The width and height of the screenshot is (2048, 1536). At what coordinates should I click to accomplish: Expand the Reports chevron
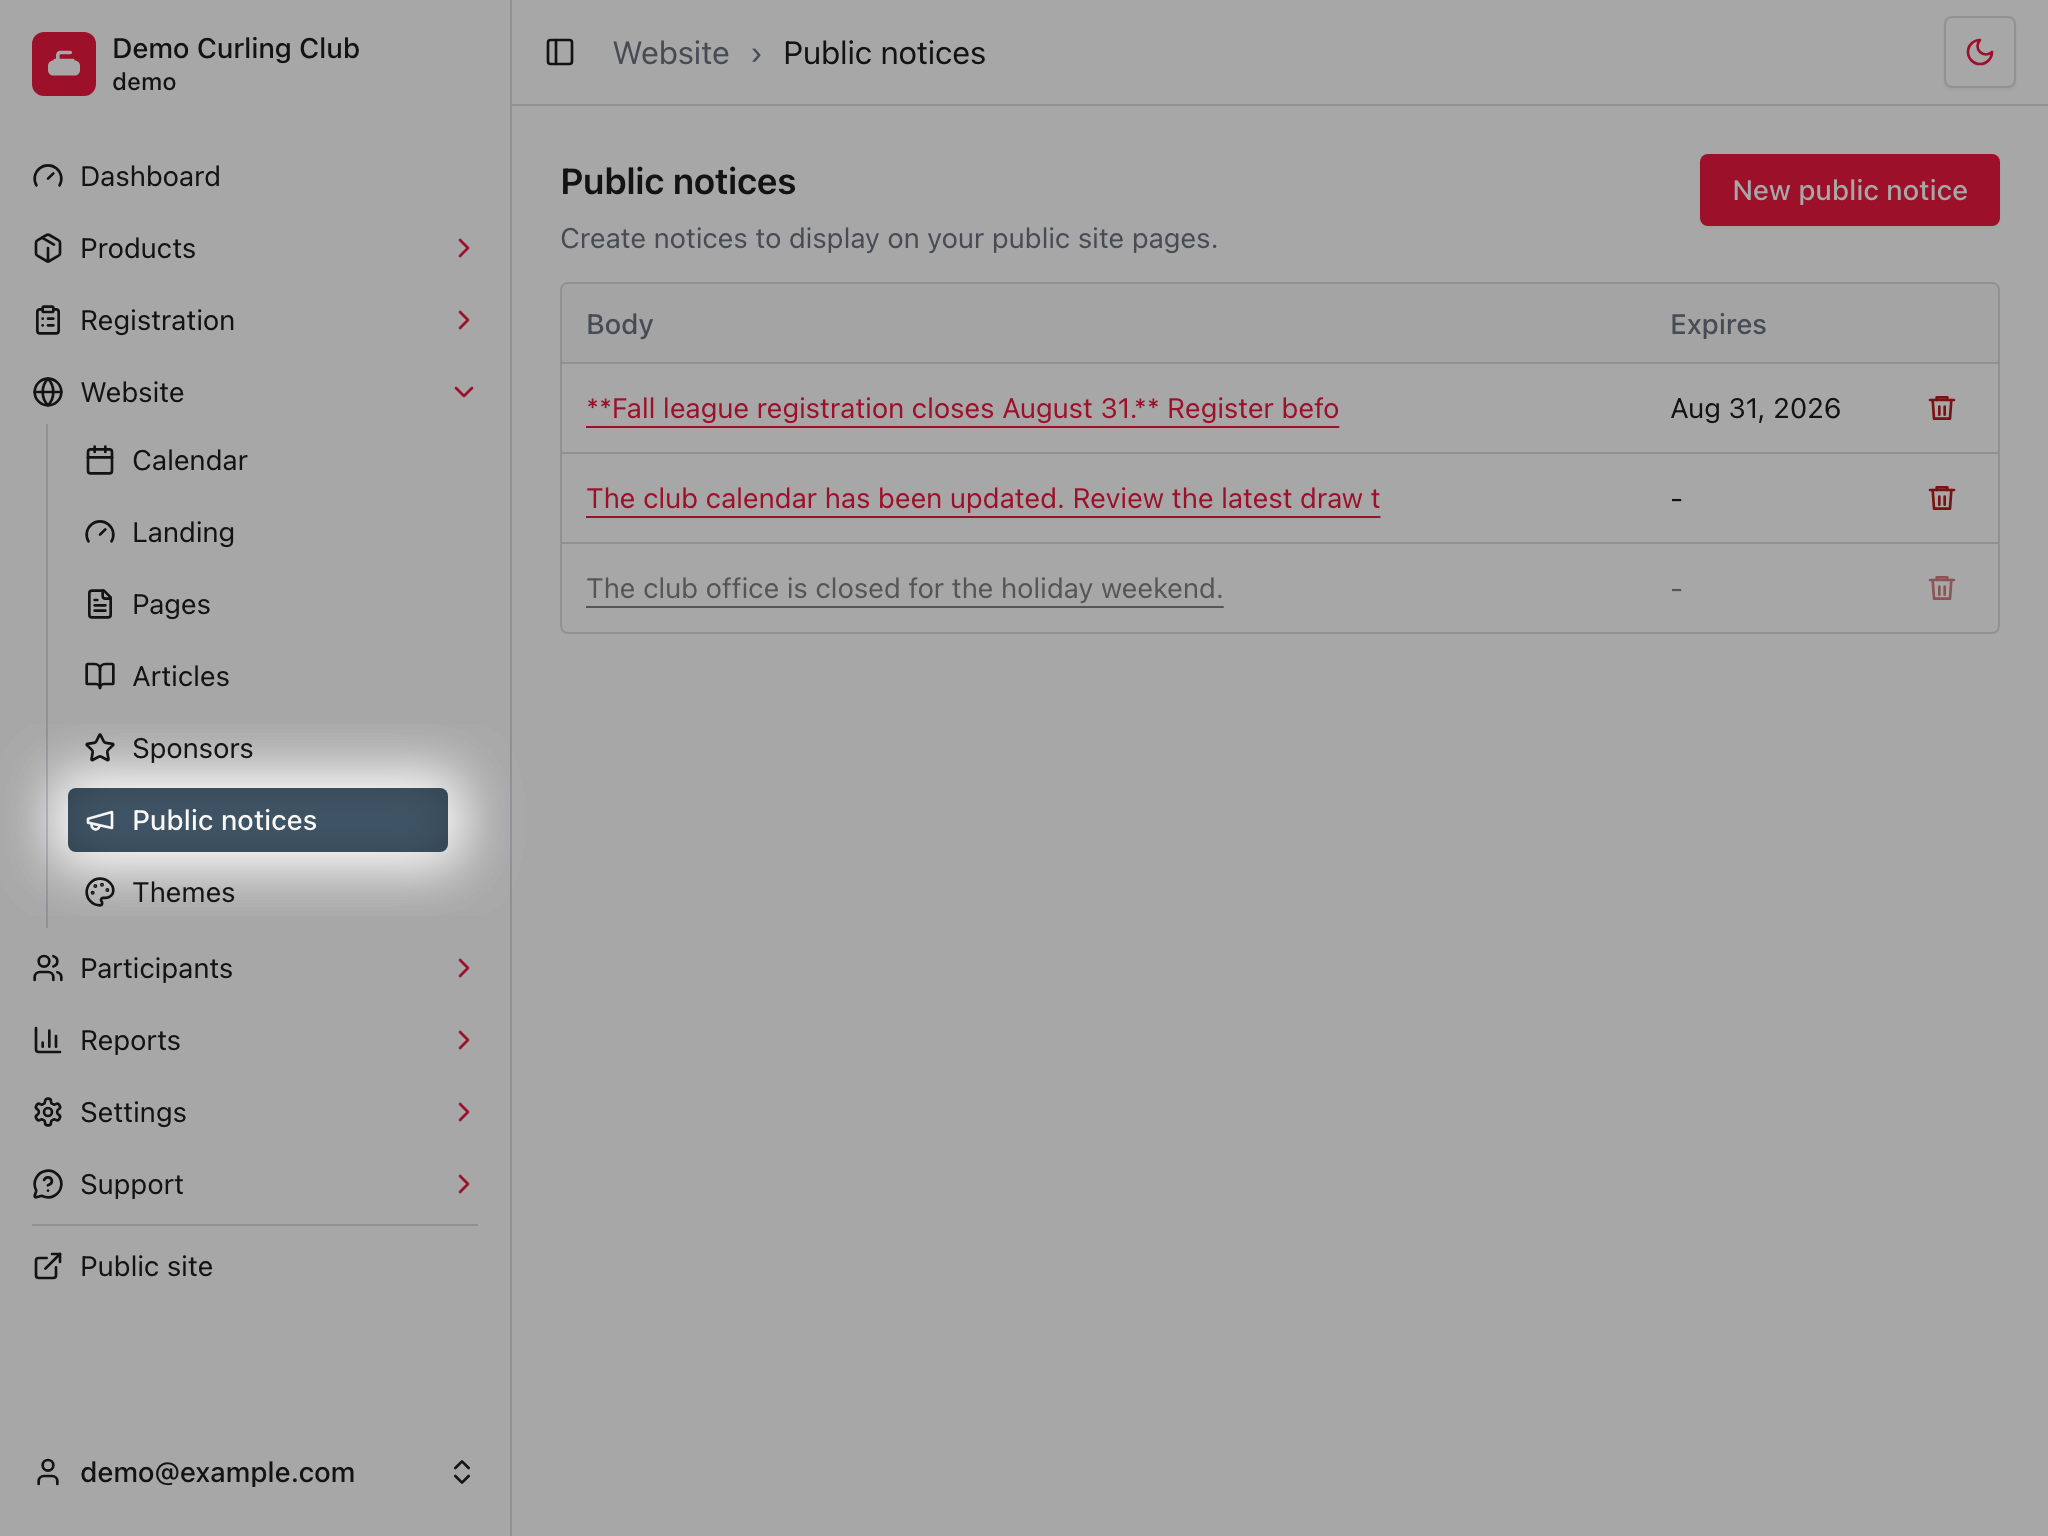click(x=463, y=1040)
